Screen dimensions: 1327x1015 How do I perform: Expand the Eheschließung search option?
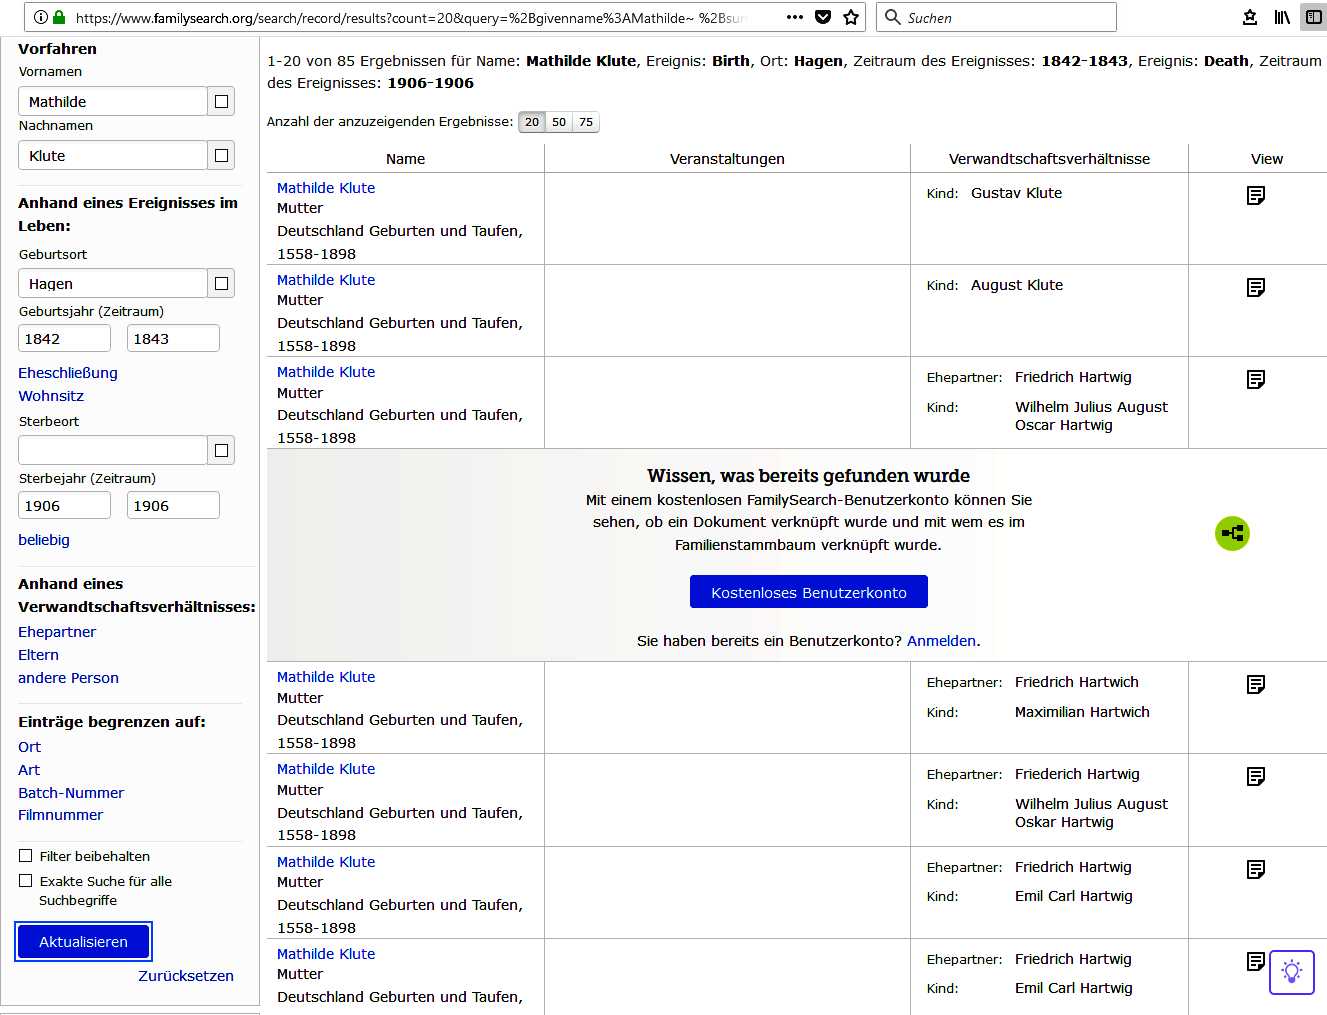tap(68, 373)
